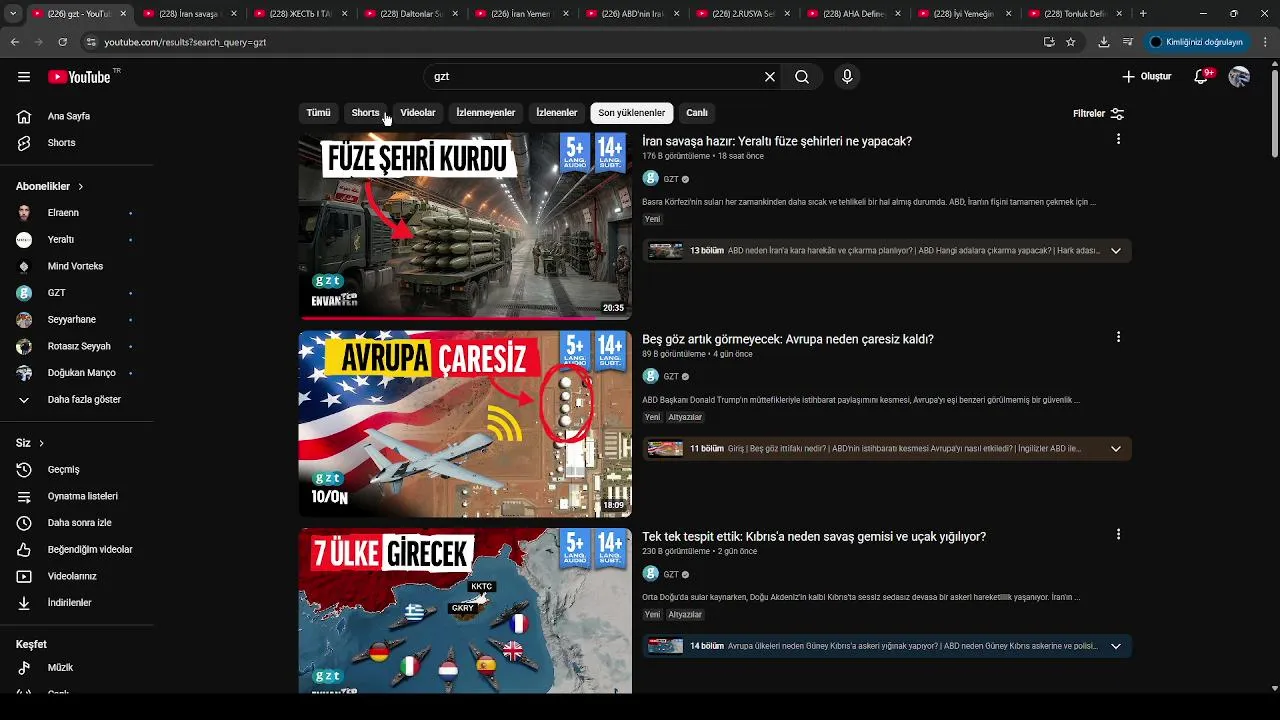Bookmark this page with star icon
This screenshot has height=720, width=1280.
click(1071, 42)
